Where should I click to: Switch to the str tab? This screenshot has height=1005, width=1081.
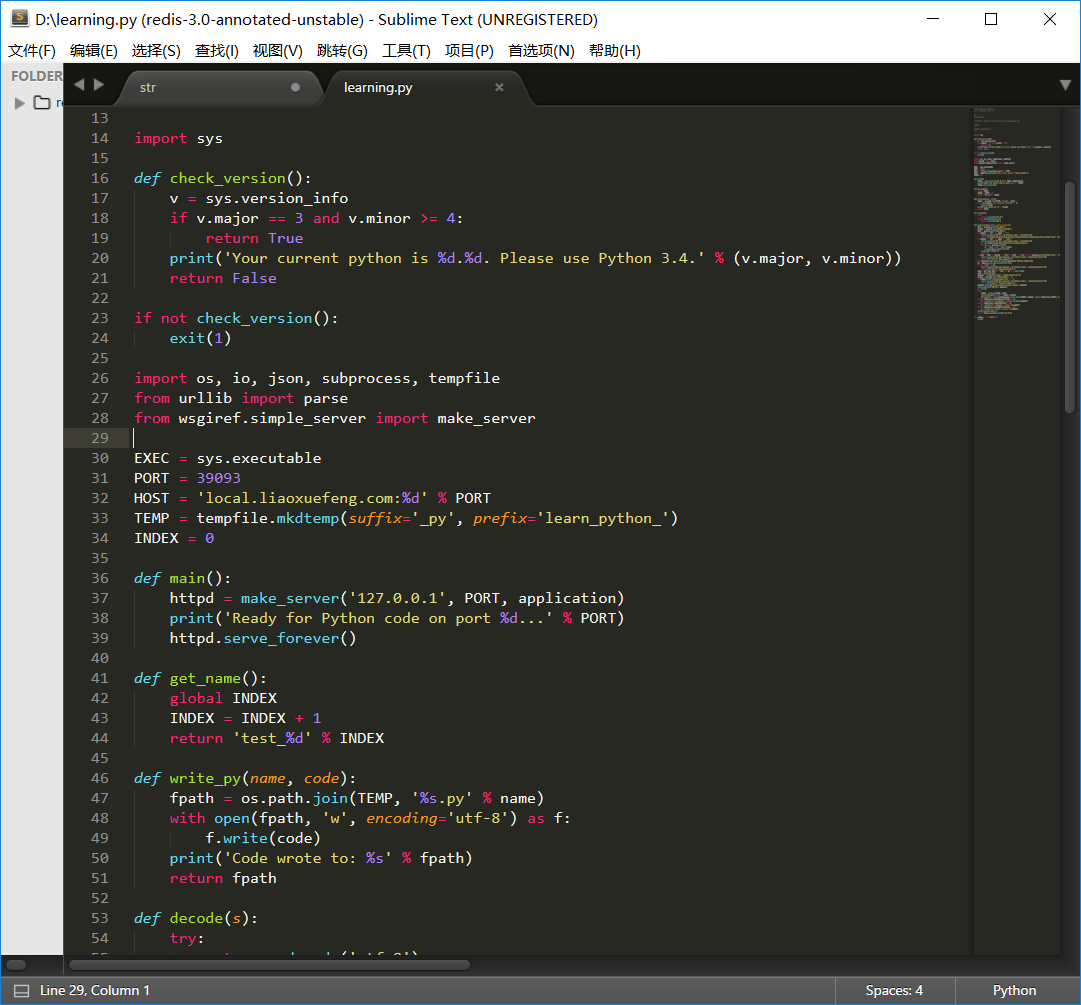pyautogui.click(x=148, y=87)
